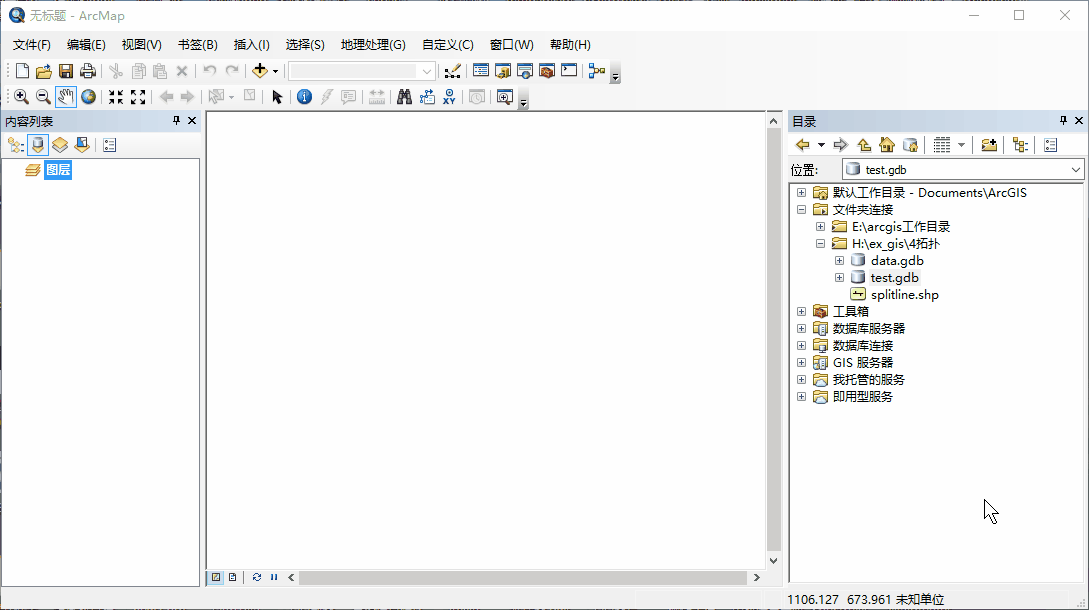Image resolution: width=1089 pixels, height=610 pixels.
Task: Click the map's horizontal scrollbar right arrow
Action: point(756,577)
